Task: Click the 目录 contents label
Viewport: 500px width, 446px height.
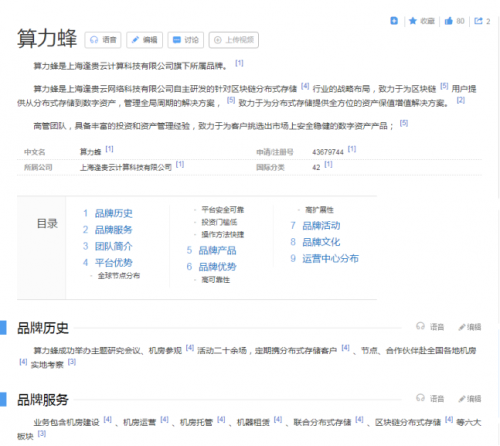Action: pyautogui.click(x=47, y=224)
